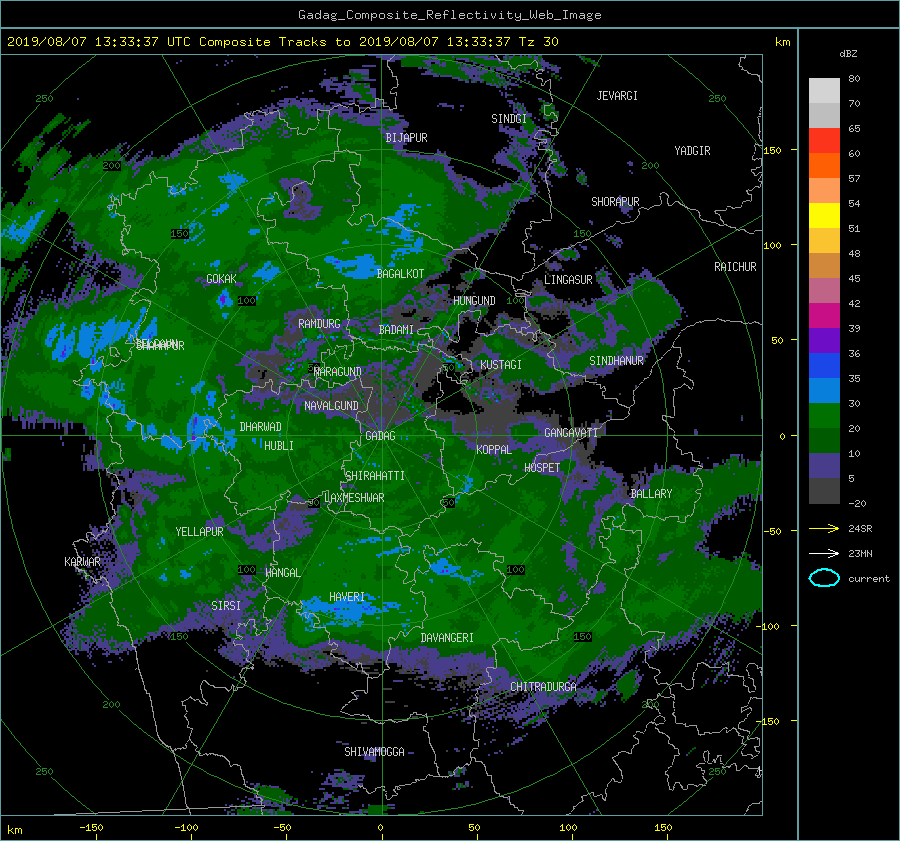Click the DHARWAD label

pos(260,427)
